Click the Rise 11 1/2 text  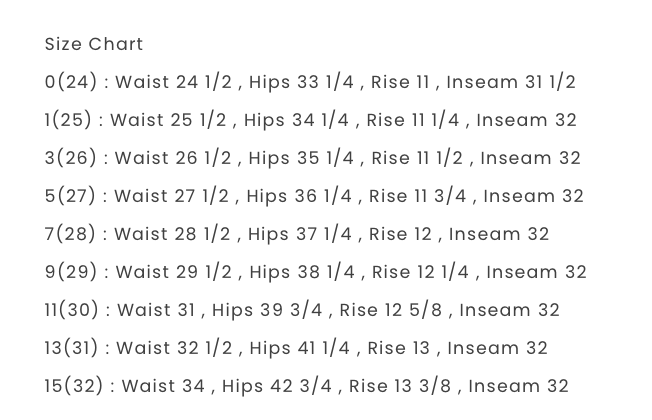(417, 158)
